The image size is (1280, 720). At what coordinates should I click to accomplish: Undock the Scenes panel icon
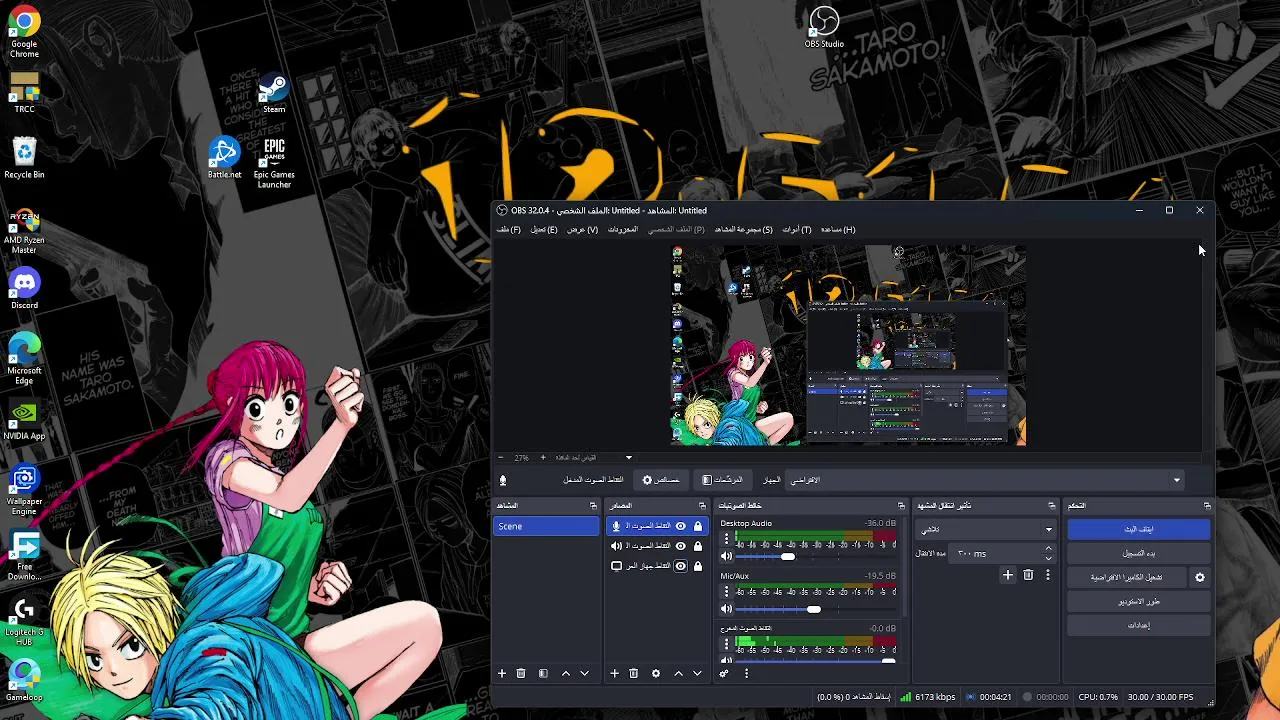click(593, 506)
